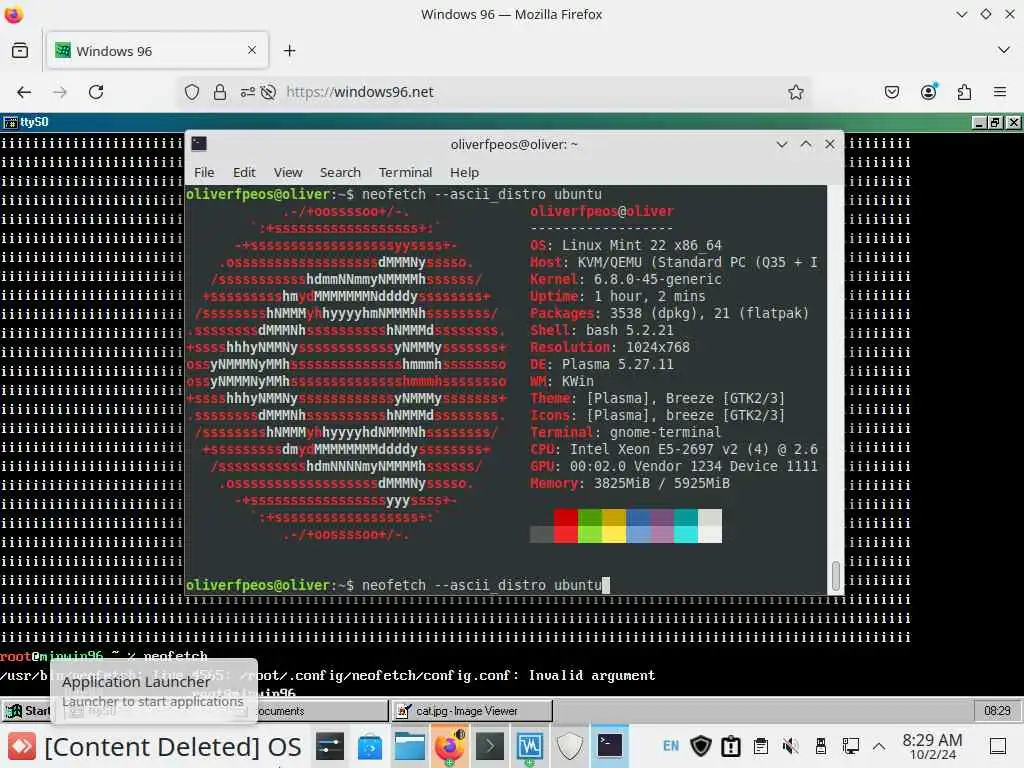Reload the current page
The height and width of the screenshot is (768, 1024).
[x=96, y=92]
